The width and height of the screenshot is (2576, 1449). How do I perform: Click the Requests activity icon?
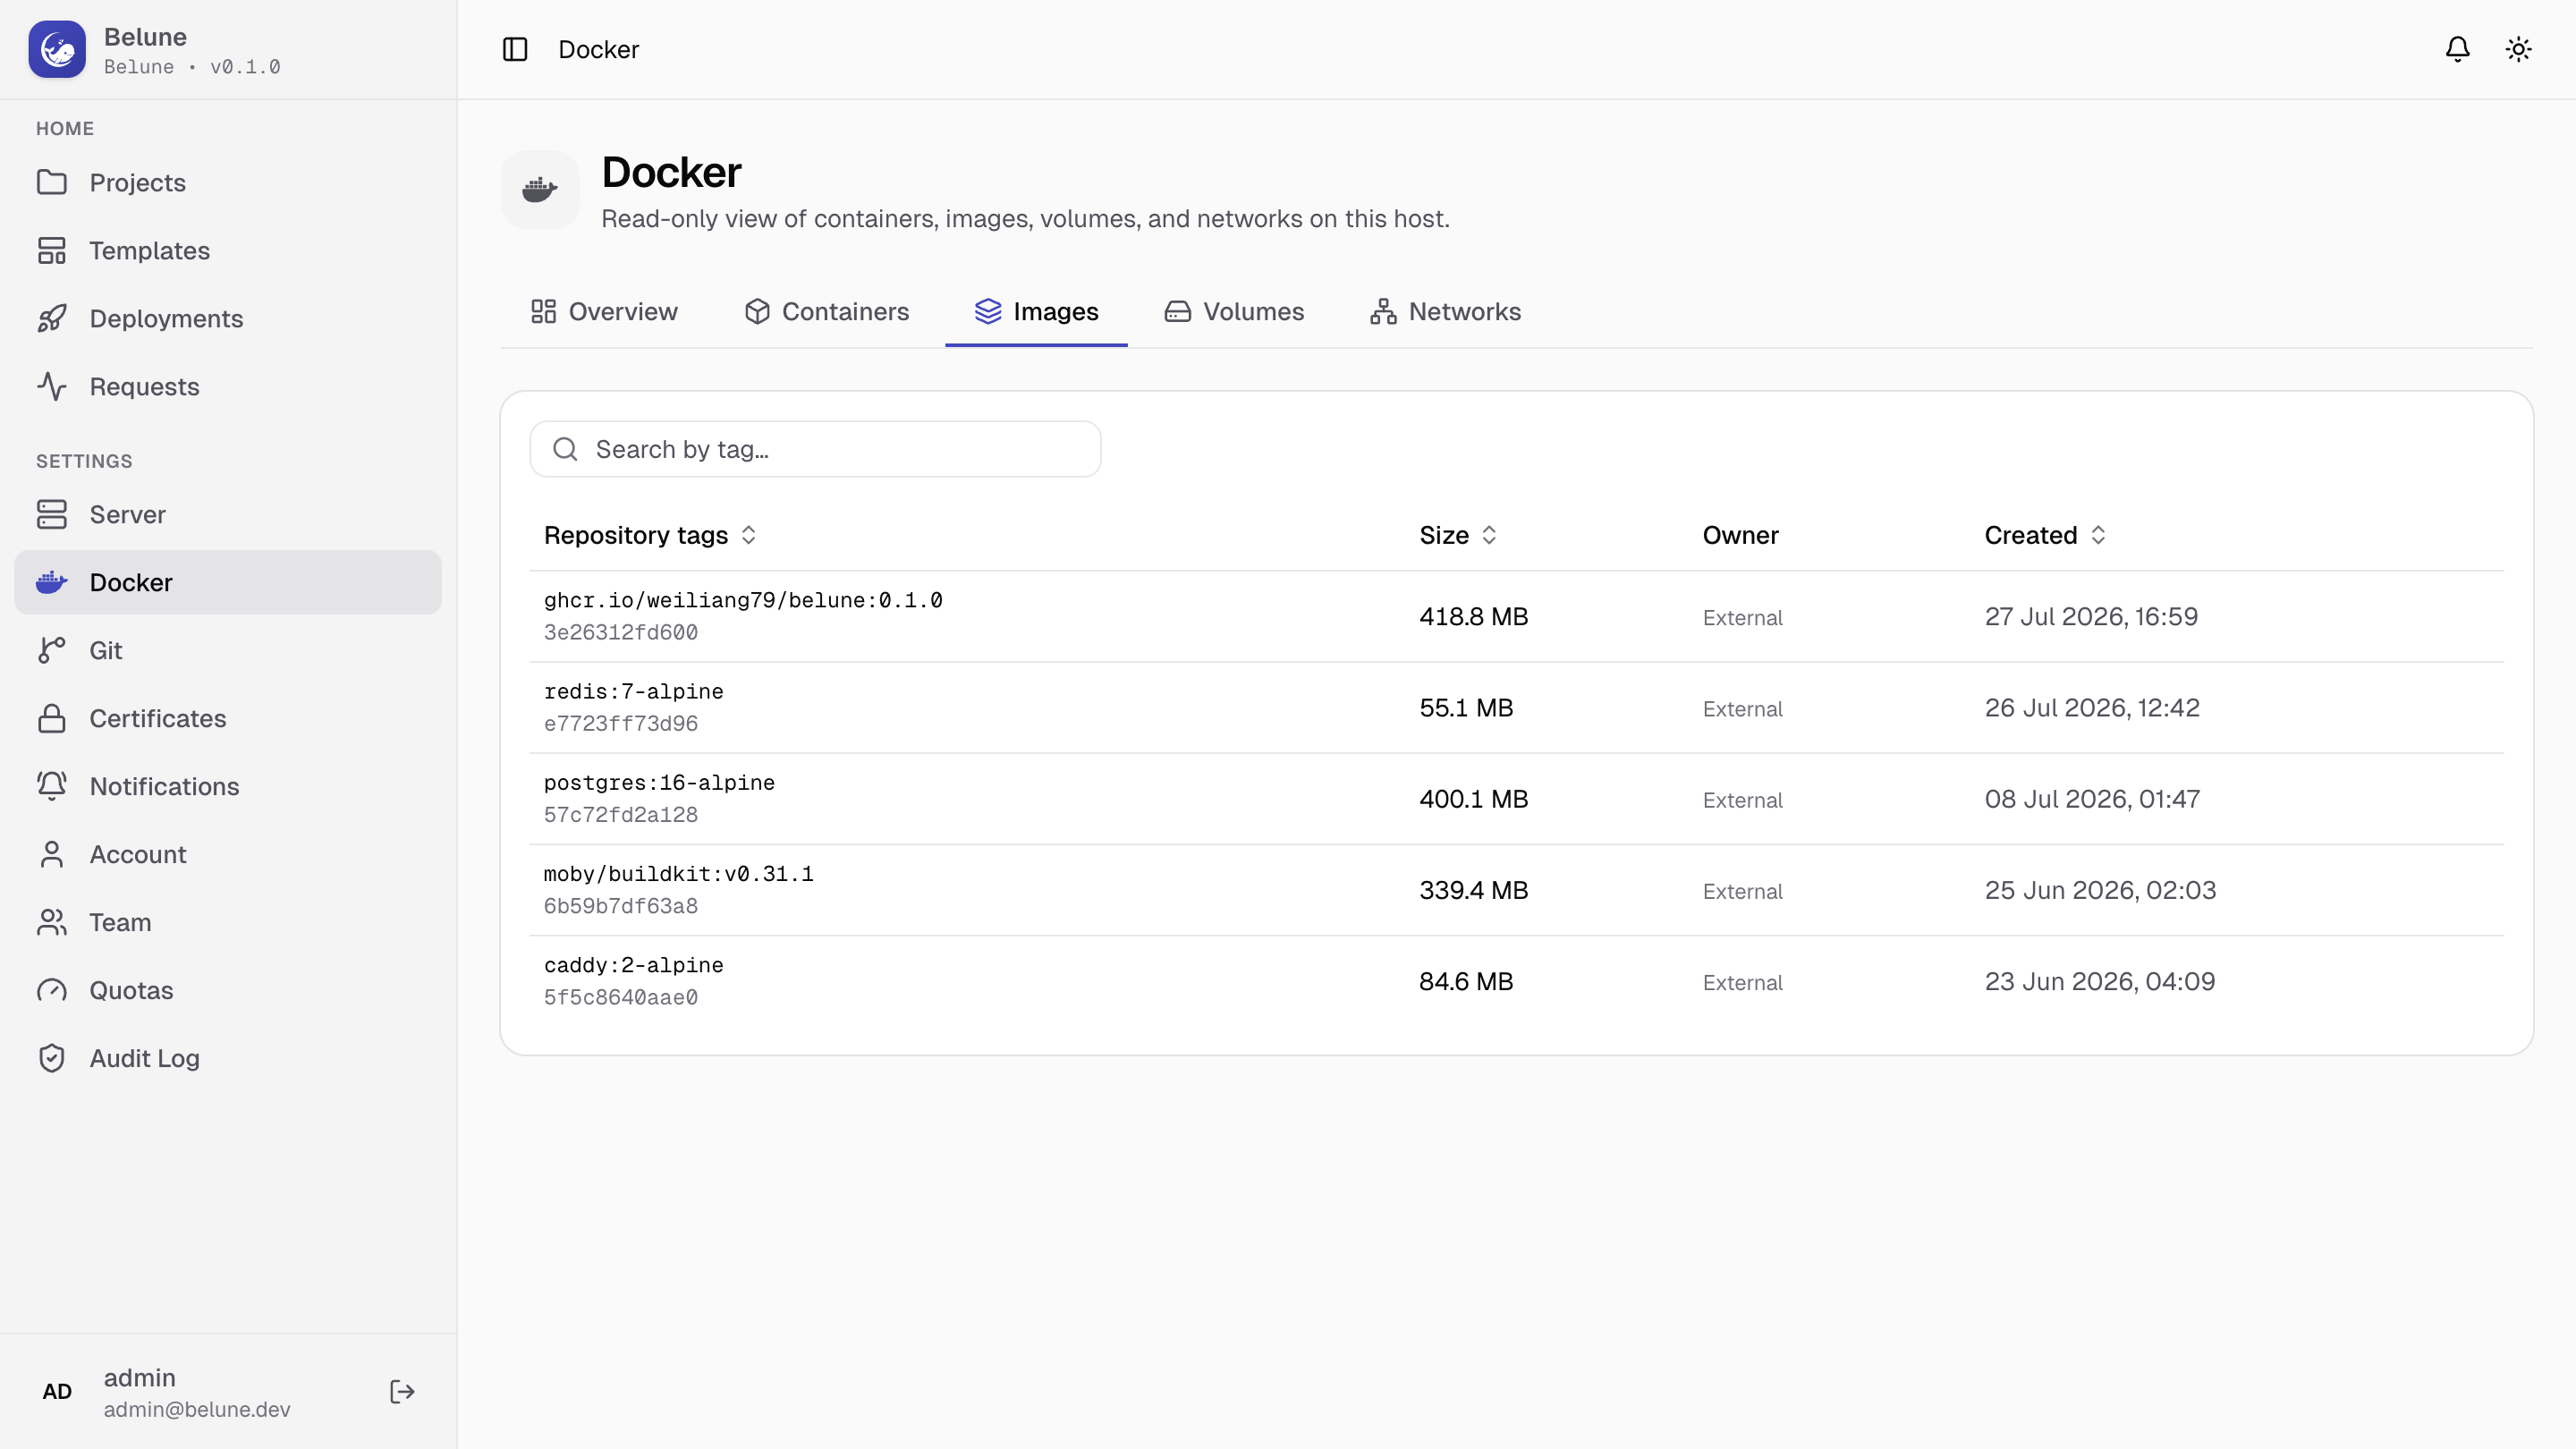52,386
